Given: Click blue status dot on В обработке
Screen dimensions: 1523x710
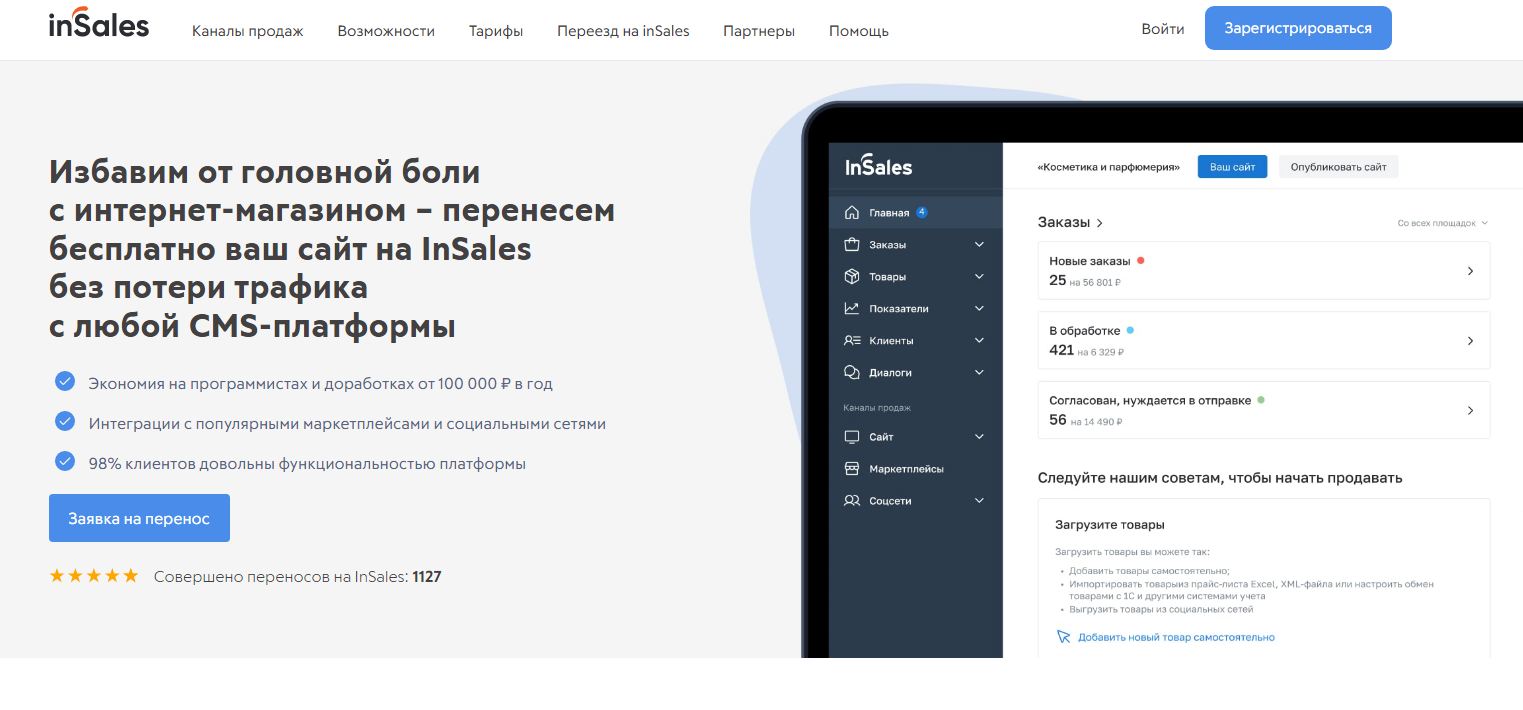Looking at the screenshot, I should (x=1130, y=329).
